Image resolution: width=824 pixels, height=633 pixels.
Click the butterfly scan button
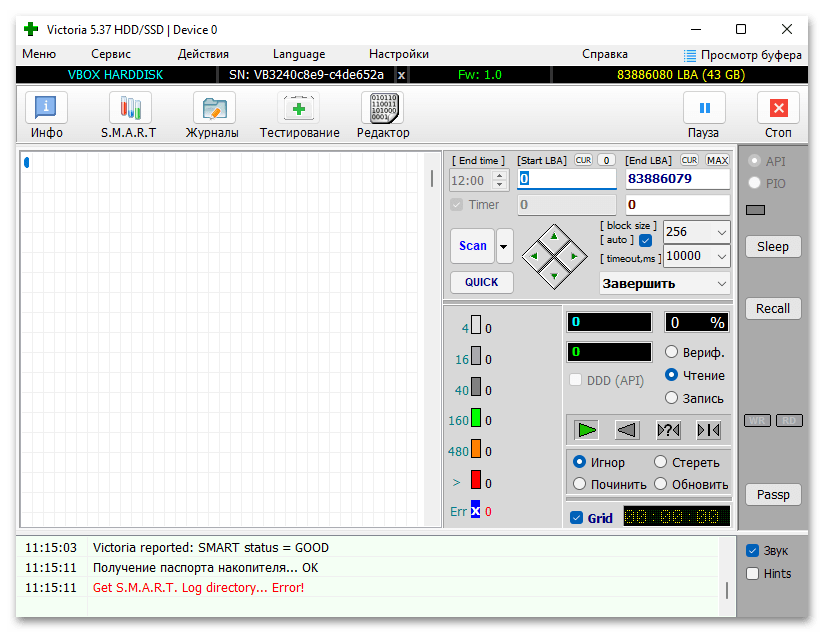click(708, 430)
